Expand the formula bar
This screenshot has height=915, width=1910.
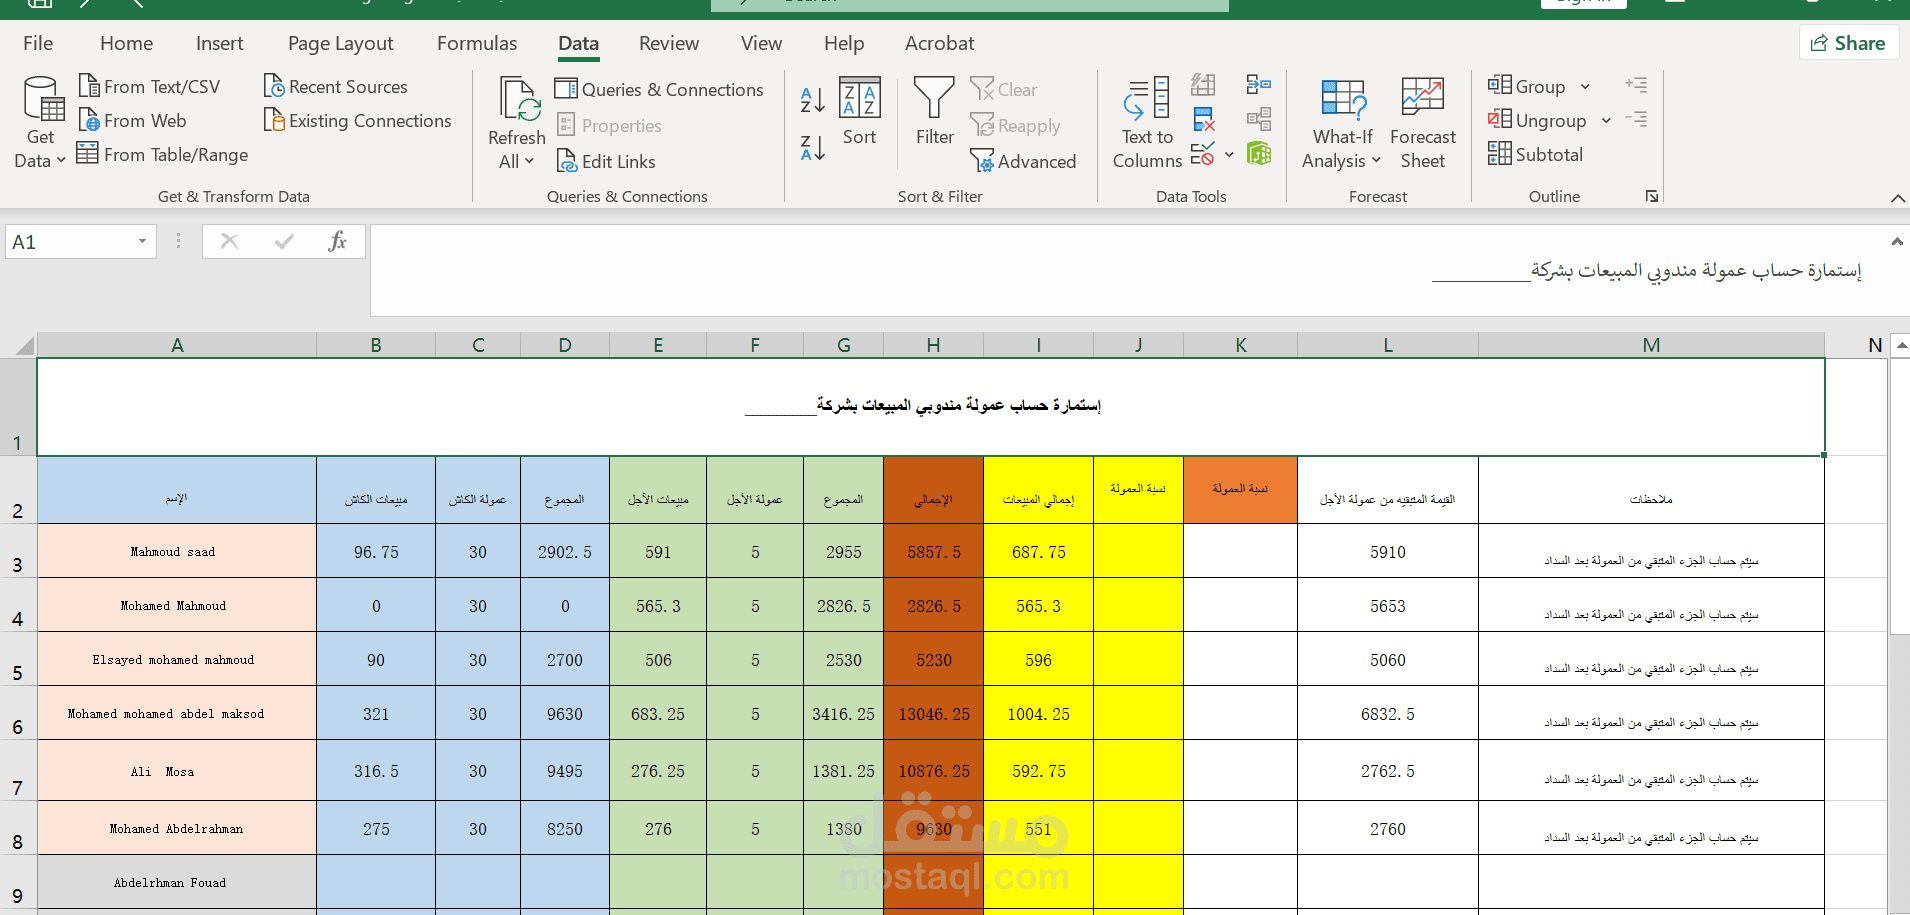(x=1897, y=241)
